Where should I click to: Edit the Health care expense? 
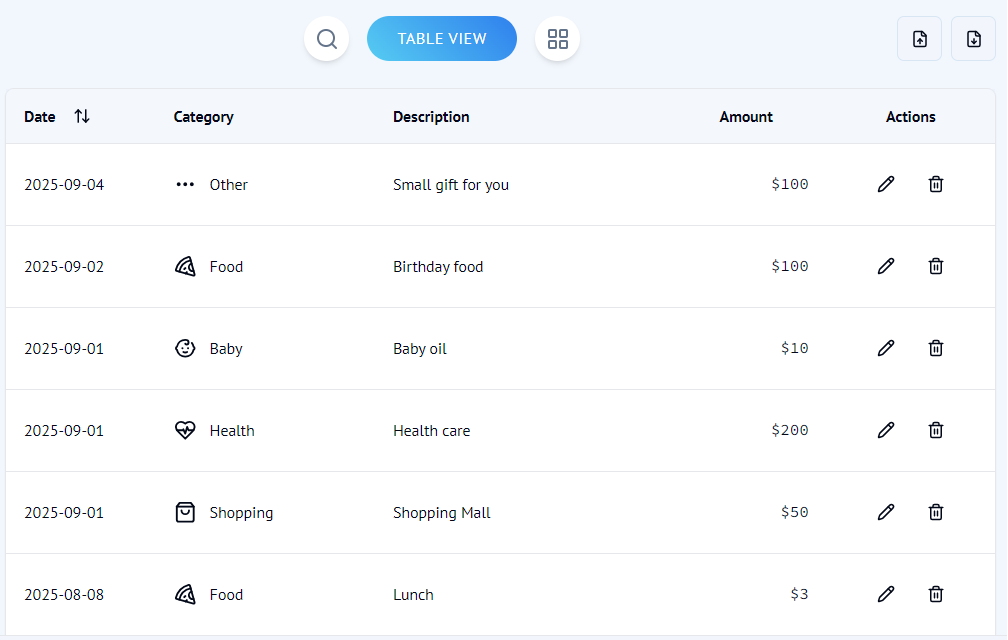coord(886,430)
